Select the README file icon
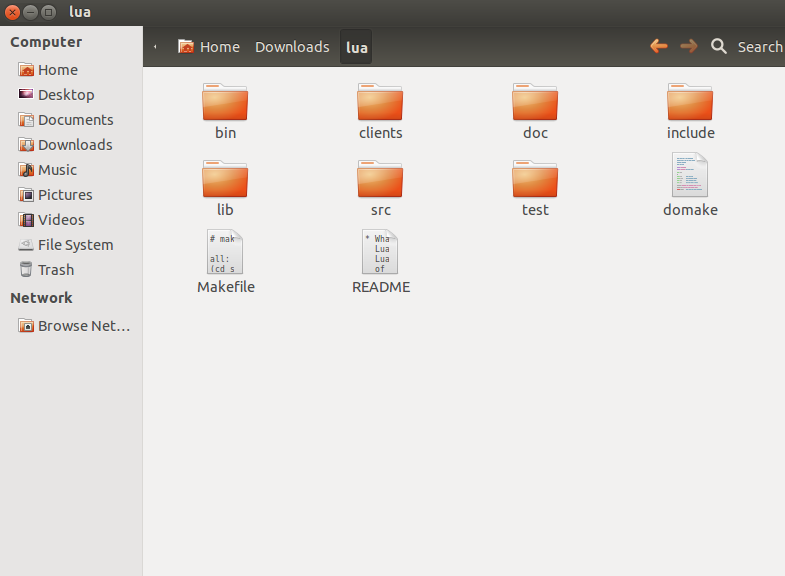The width and height of the screenshot is (785, 576). [380, 252]
